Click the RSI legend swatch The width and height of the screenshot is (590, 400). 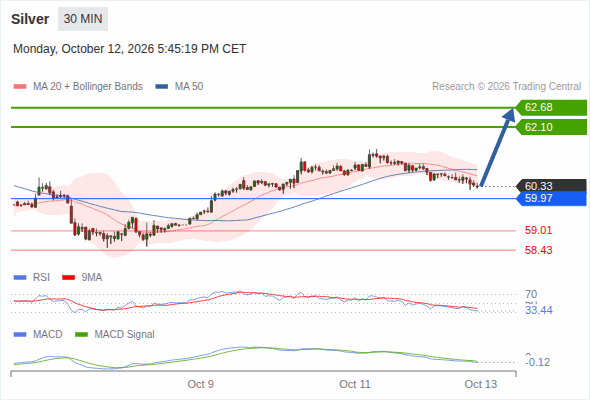tap(20, 278)
